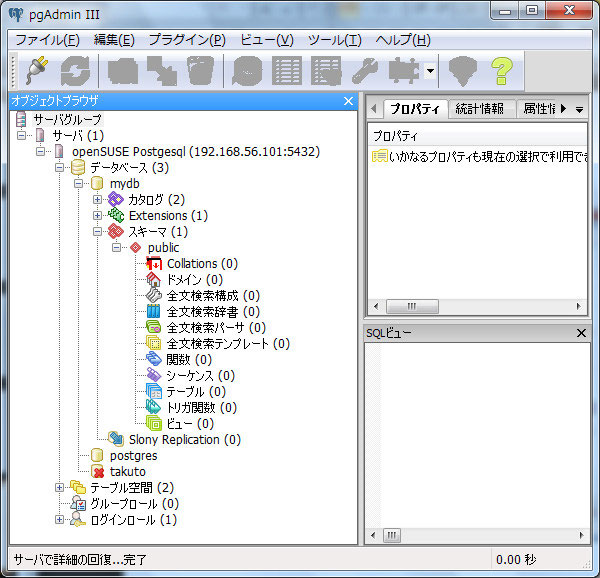The height and width of the screenshot is (578, 600).
Task: Select the public schema label
Action: pyautogui.click(x=163, y=248)
